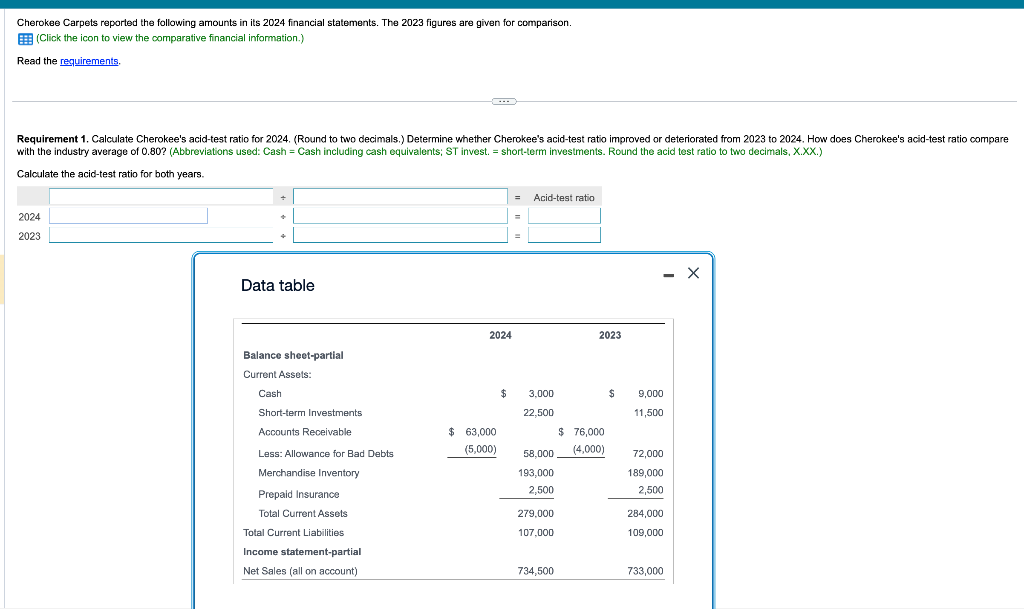Click the 2024 acid-test ratio result field
Image resolution: width=1024 pixels, height=609 pixels.
click(x=564, y=216)
